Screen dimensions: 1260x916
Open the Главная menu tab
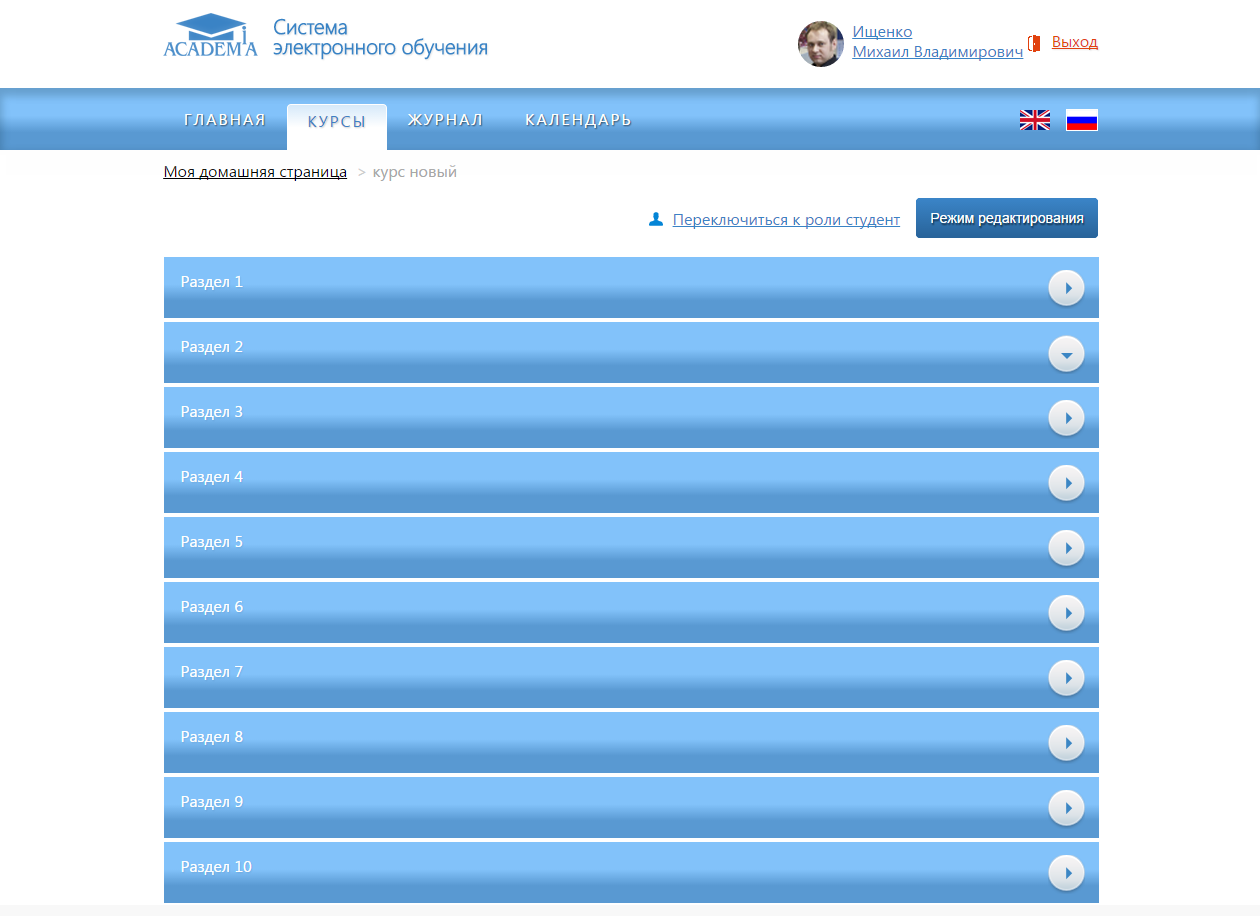coord(225,120)
